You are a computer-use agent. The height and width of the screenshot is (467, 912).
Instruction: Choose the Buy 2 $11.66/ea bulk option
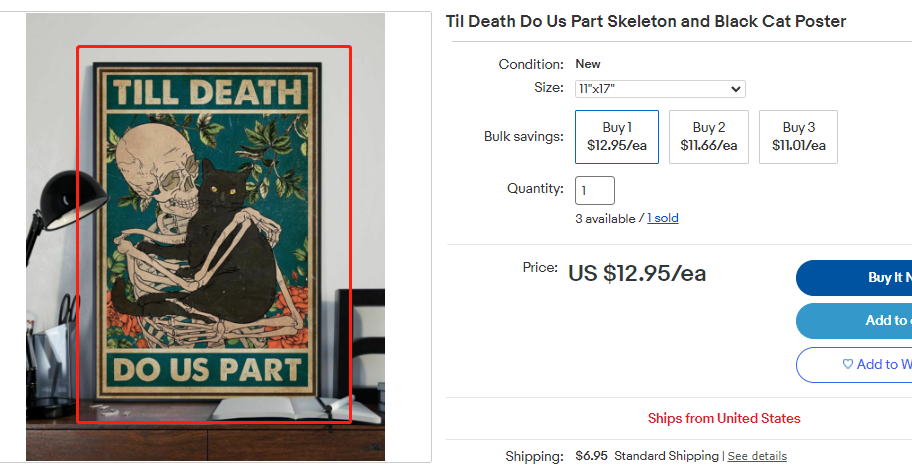pyautogui.click(x=708, y=137)
